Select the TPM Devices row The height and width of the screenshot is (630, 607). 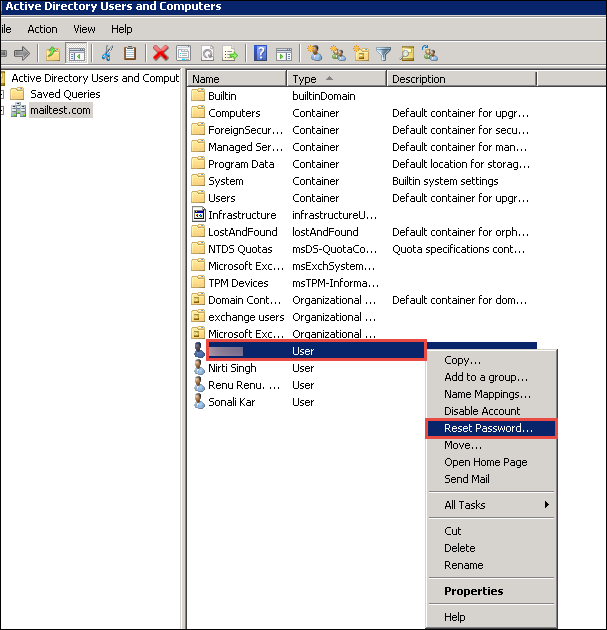362,283
